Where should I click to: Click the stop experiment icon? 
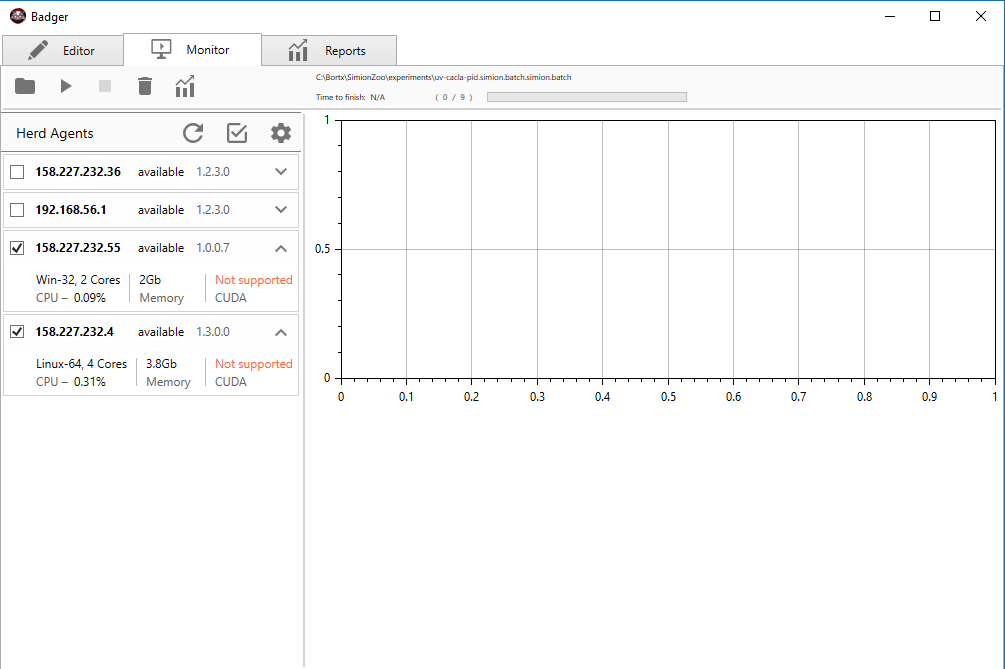click(105, 86)
